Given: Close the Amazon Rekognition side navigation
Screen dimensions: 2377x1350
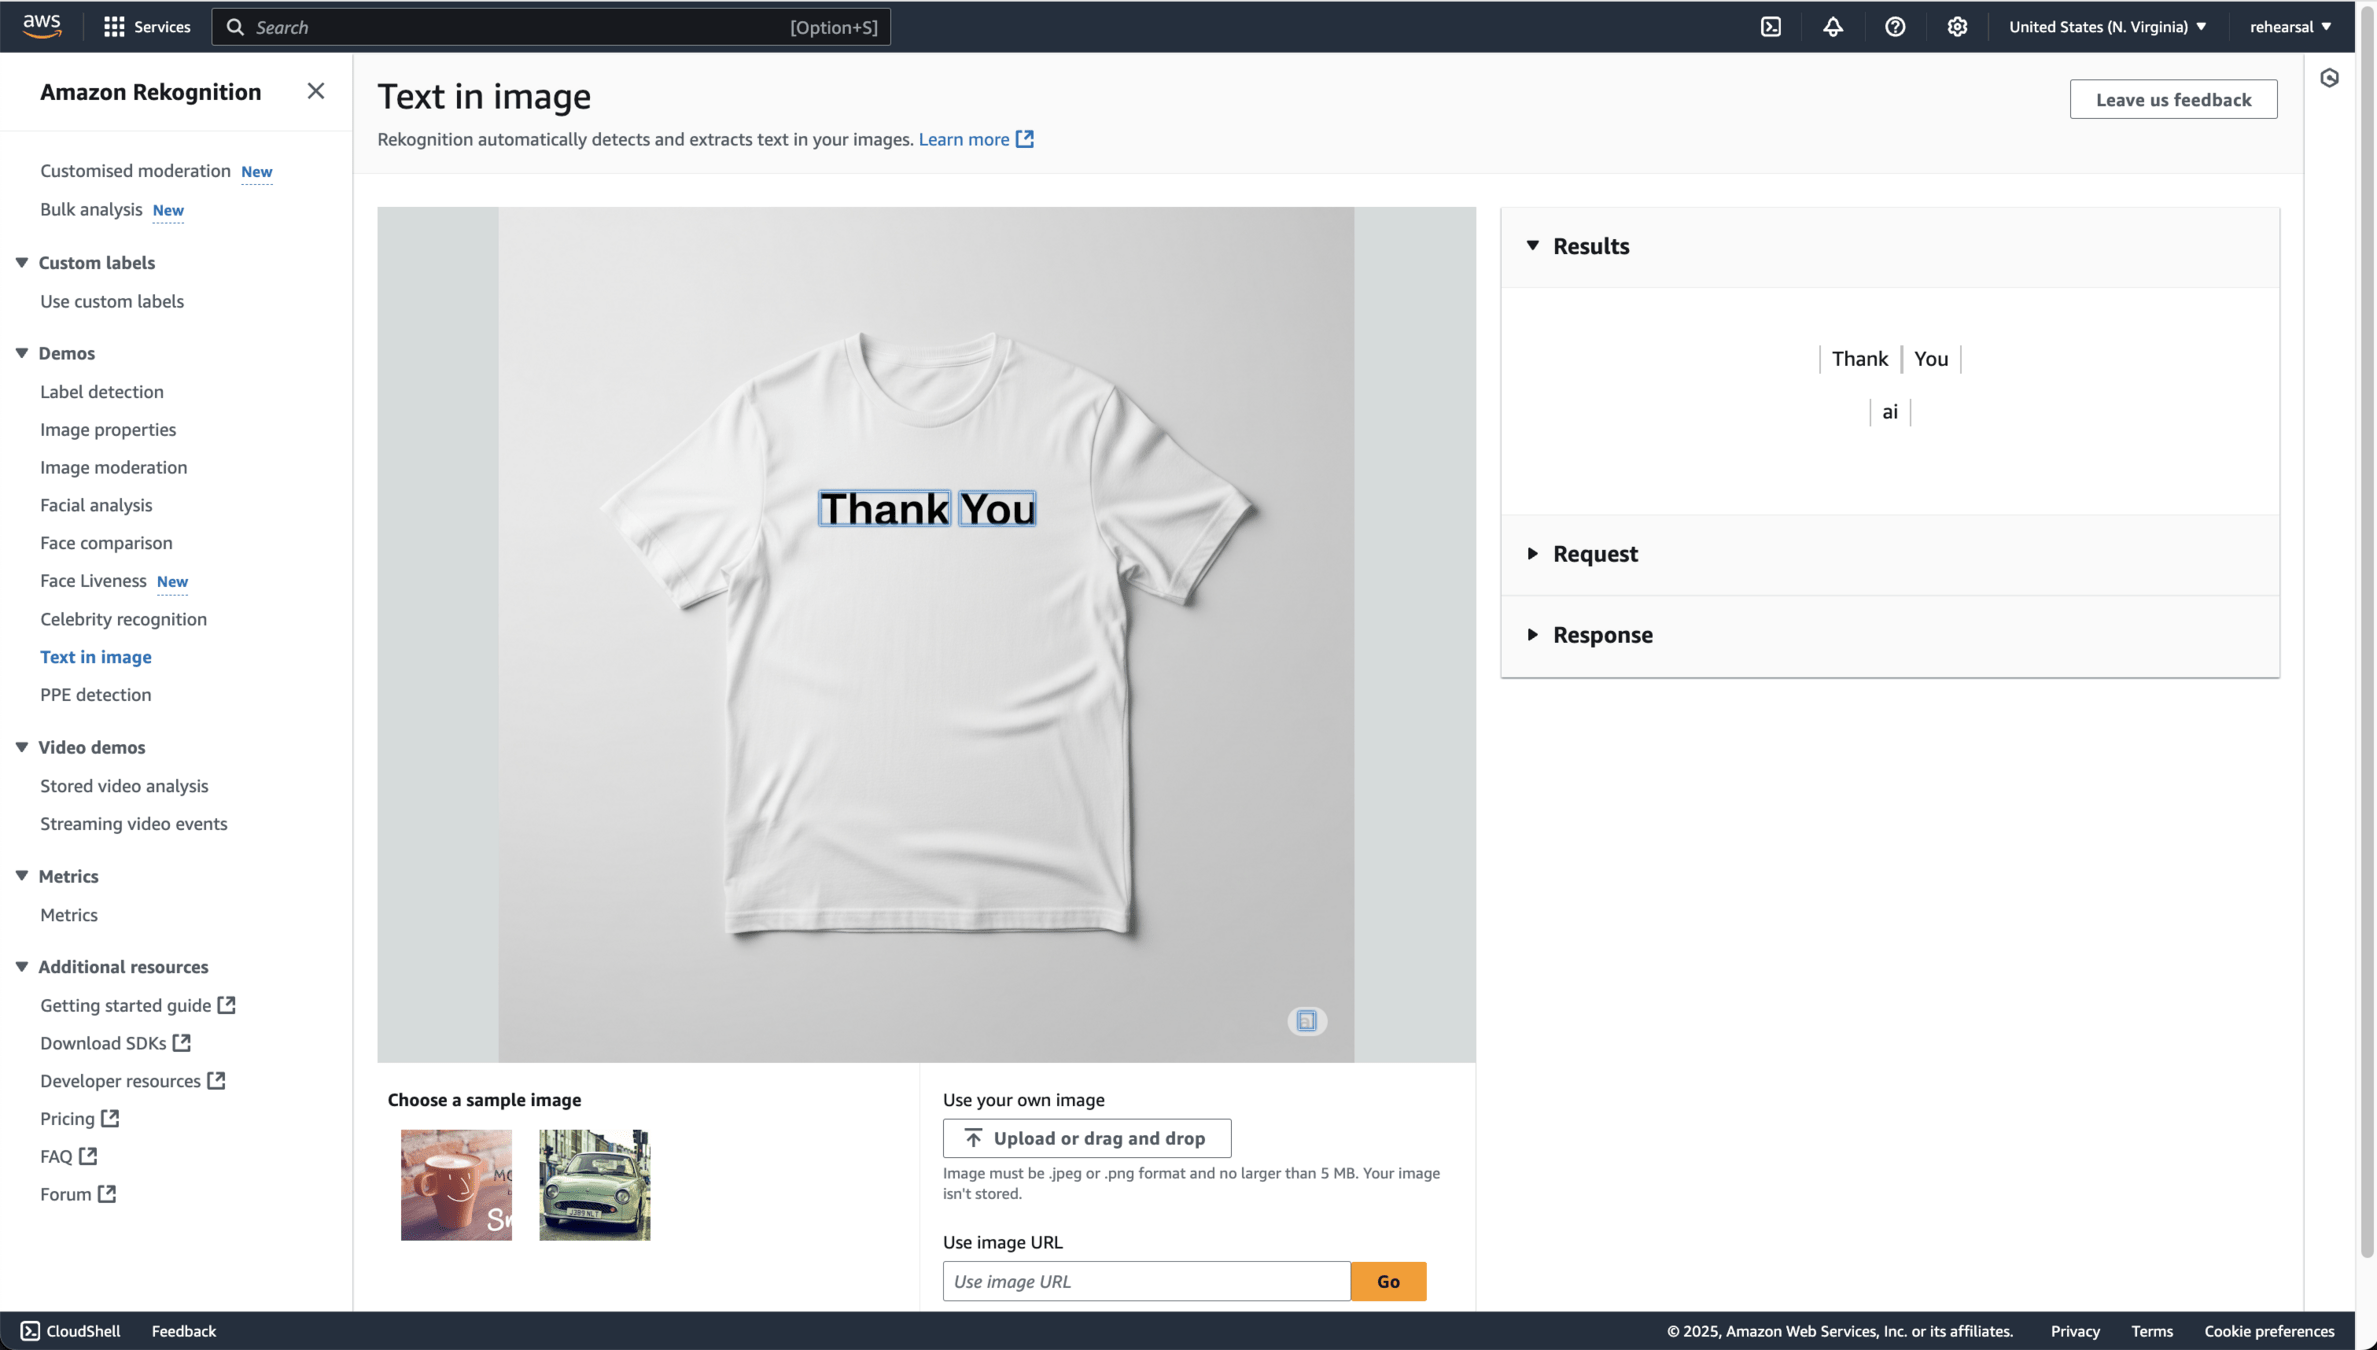Looking at the screenshot, I should click(316, 91).
